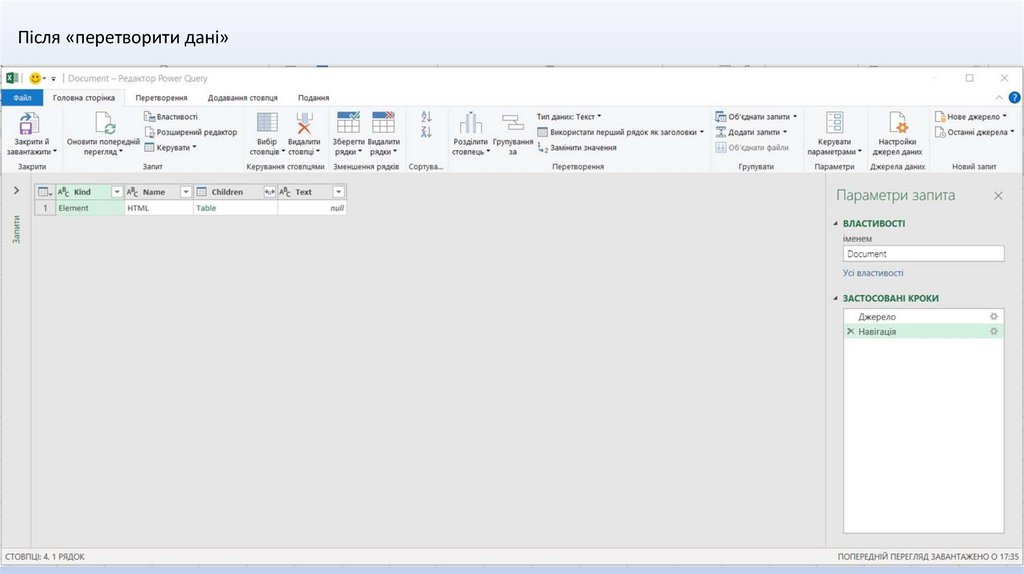Screen dimensions: 1024x574
Task: Open the Name column filter dropdown
Action: (x=185, y=192)
